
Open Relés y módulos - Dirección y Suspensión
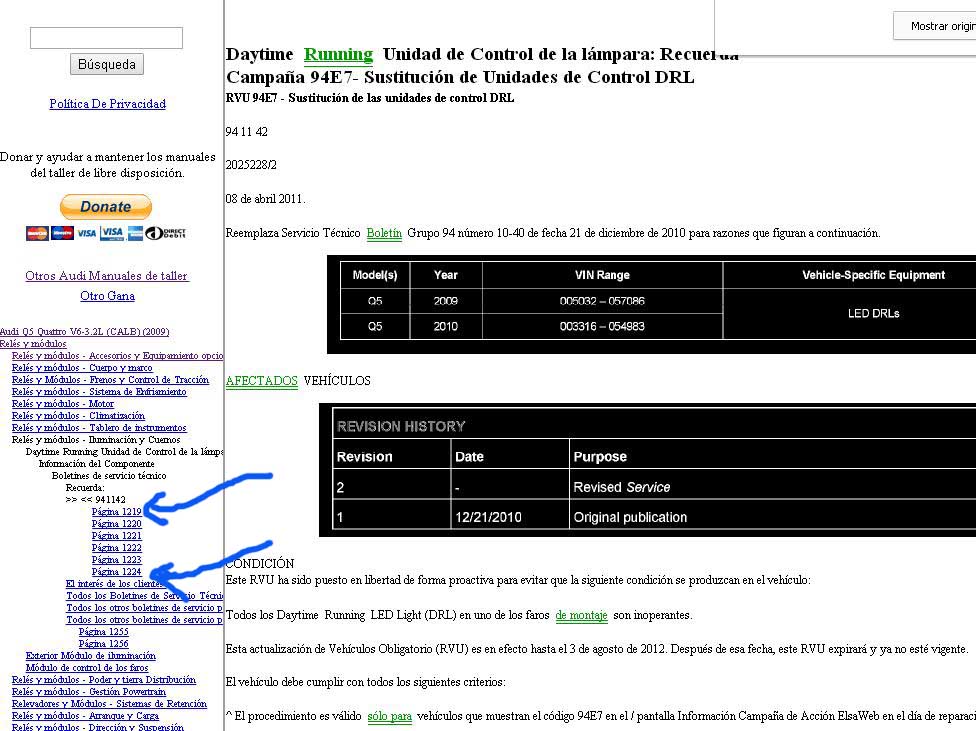[x=98, y=727]
